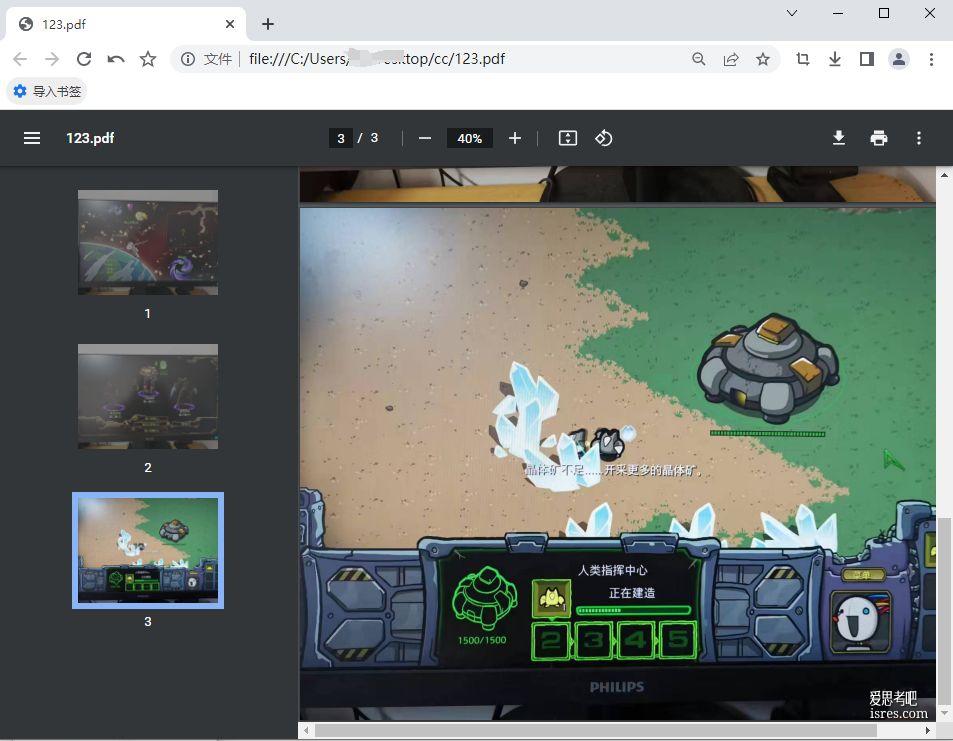Screen dimensions: 953x741
Task: Close the 123.pdf tab
Action: click(230, 24)
